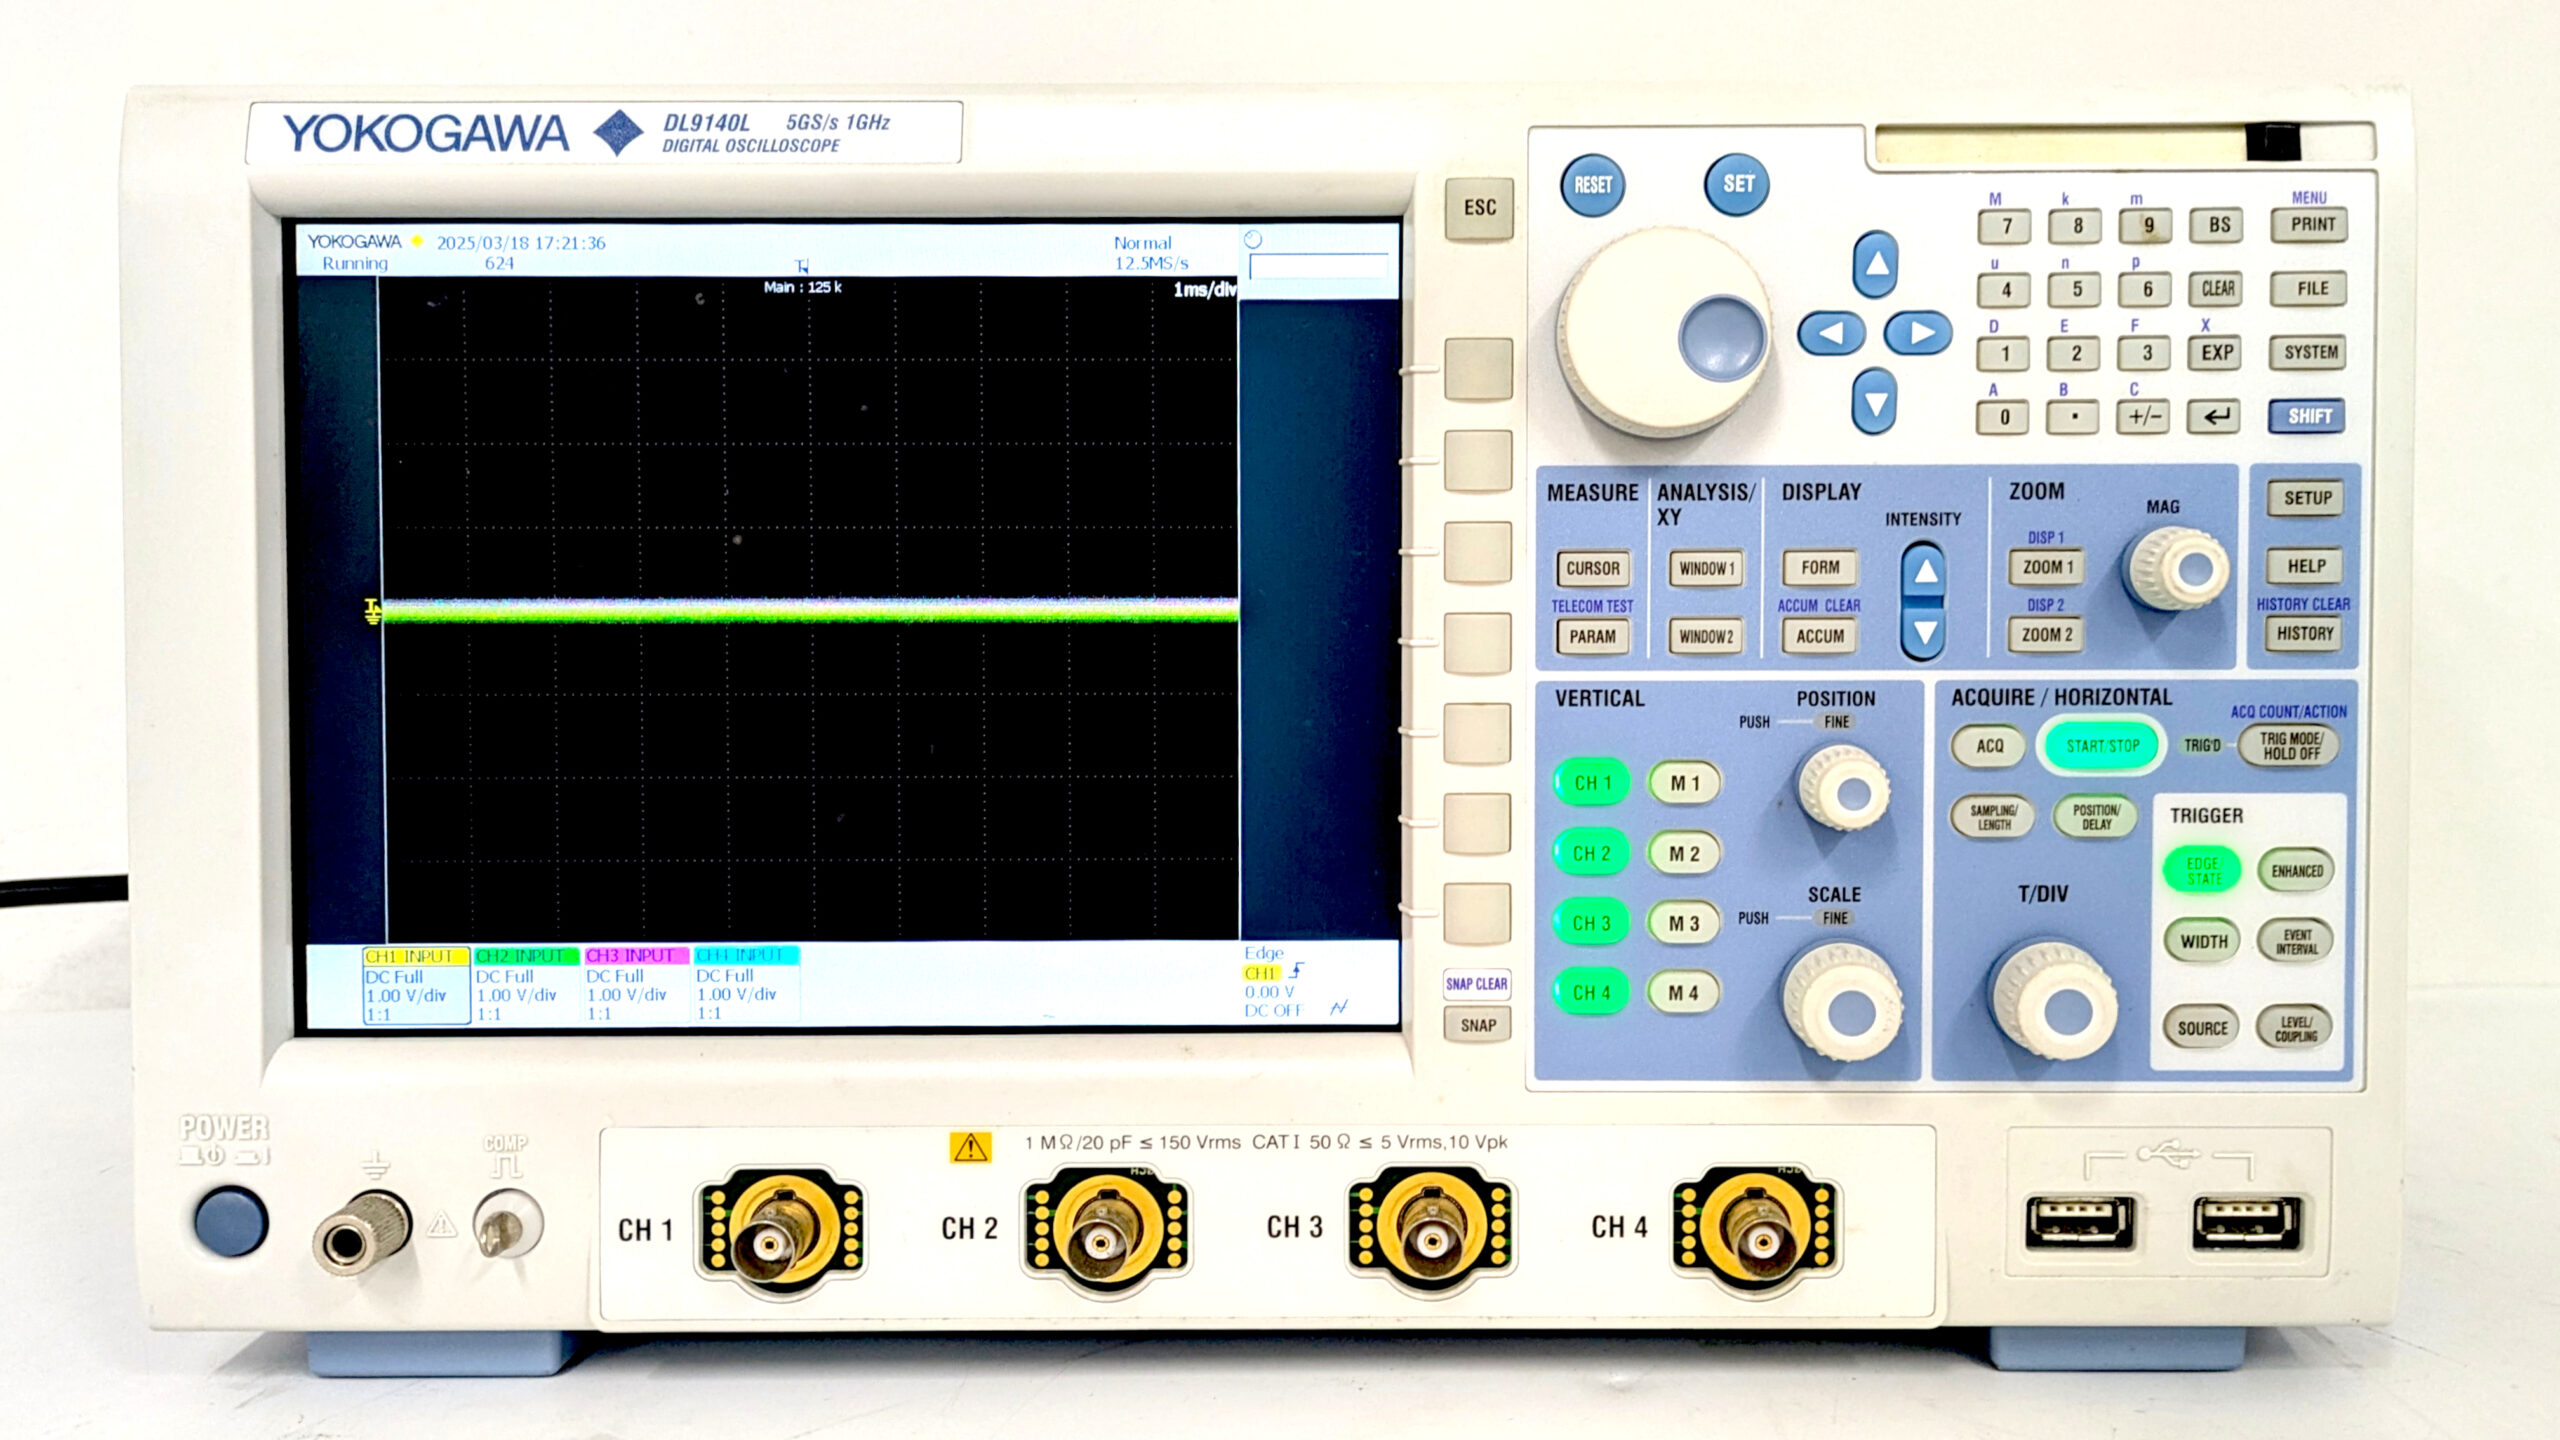The width and height of the screenshot is (2560, 1440).
Task: Decrease display intensity with down arrow
Action: (x=1925, y=633)
